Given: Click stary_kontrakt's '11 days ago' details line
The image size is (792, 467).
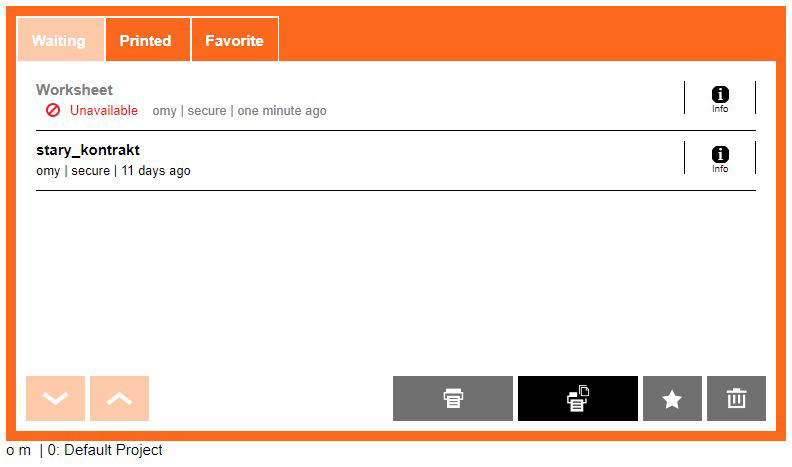Looking at the screenshot, I should tap(113, 171).
